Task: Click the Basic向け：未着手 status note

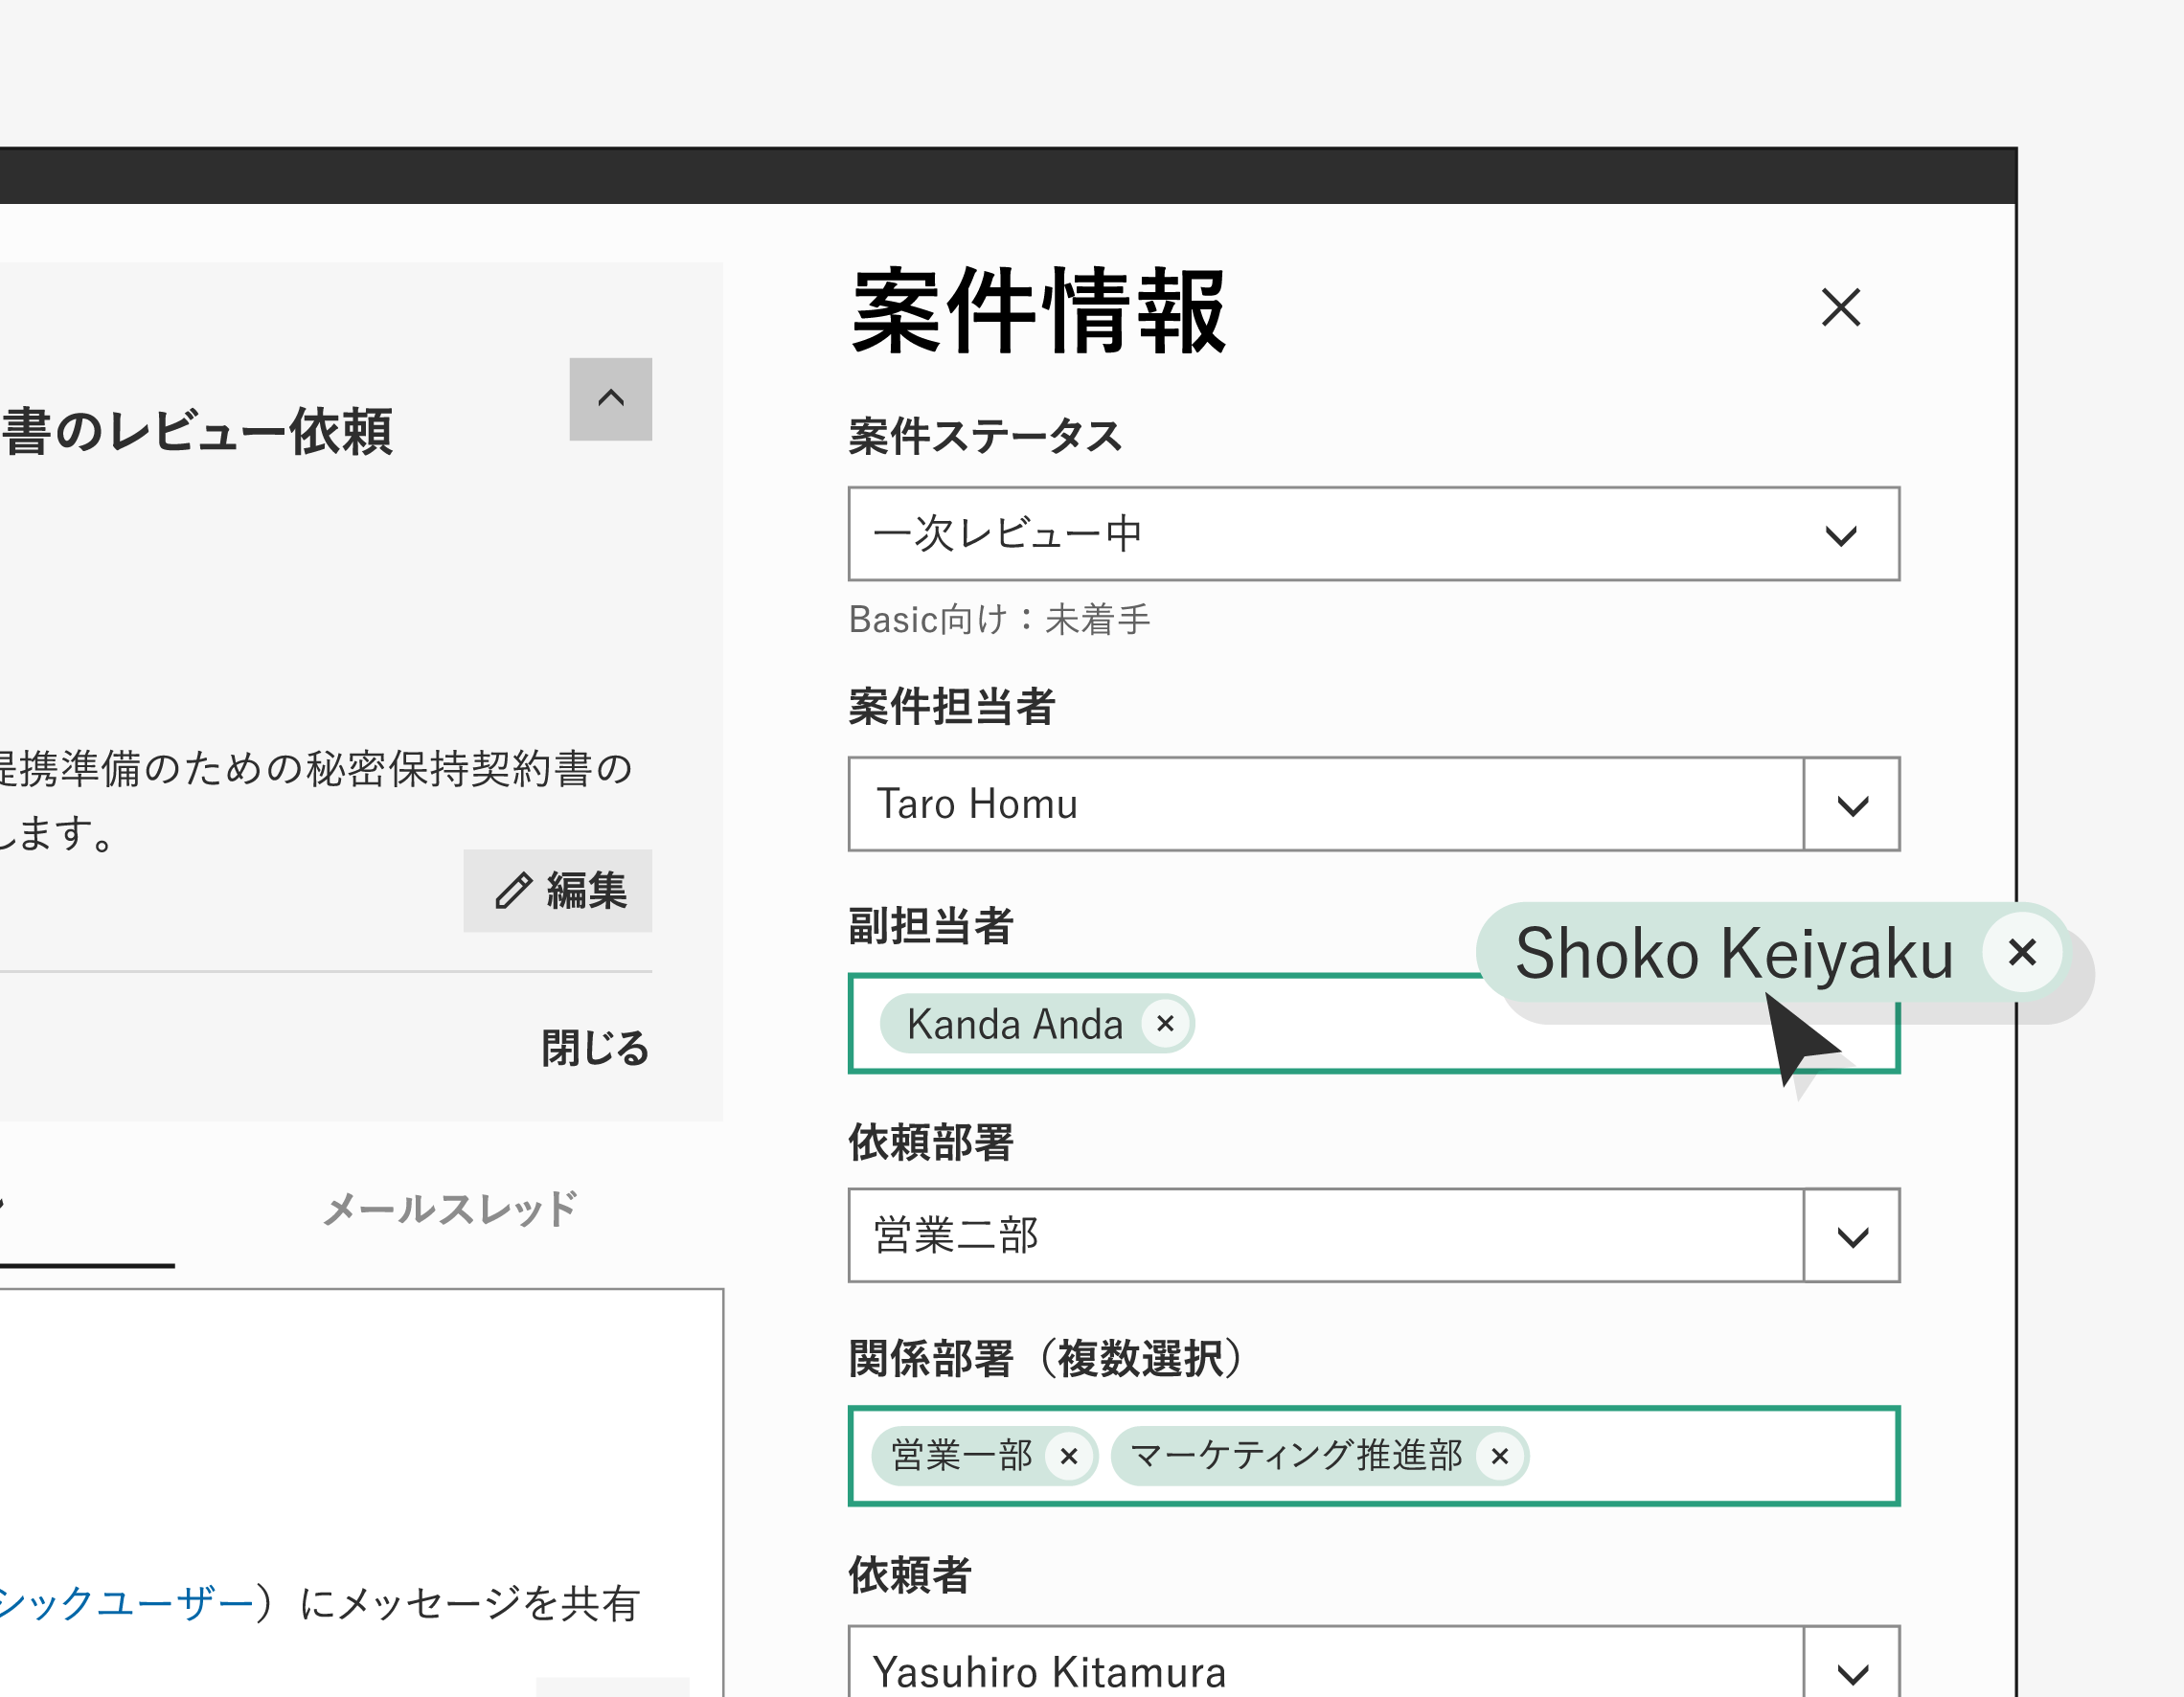Action: click(x=999, y=620)
